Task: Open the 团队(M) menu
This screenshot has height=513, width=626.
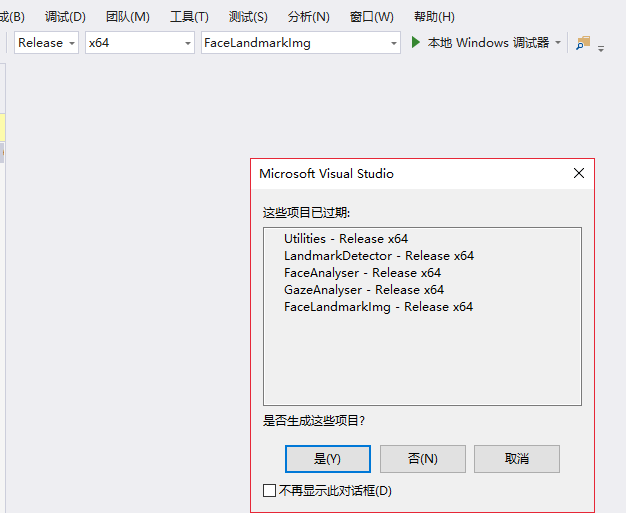Action: click(x=128, y=17)
